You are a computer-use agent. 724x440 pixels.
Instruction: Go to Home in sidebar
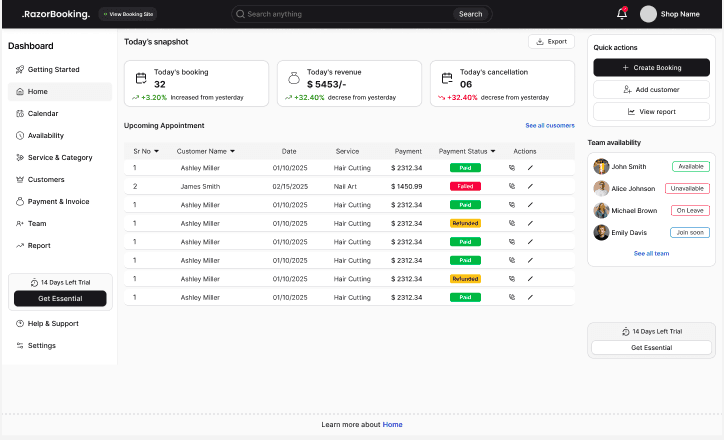pos(60,91)
